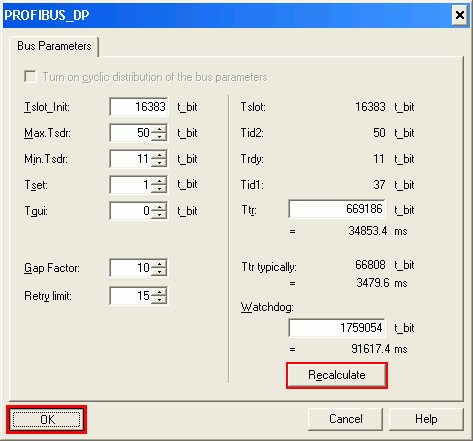Click the Min.Tsdr label
The width and height of the screenshot is (473, 441).
(46, 159)
